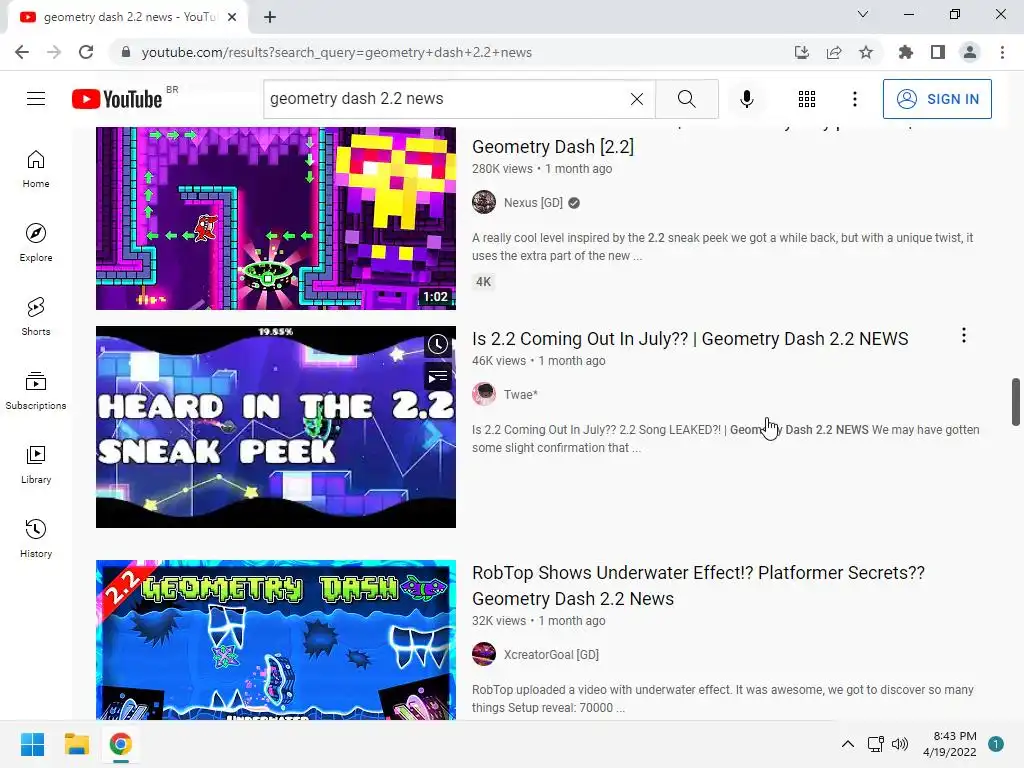
Task: Open Home in the sidebar
Action: pyautogui.click(x=36, y=169)
